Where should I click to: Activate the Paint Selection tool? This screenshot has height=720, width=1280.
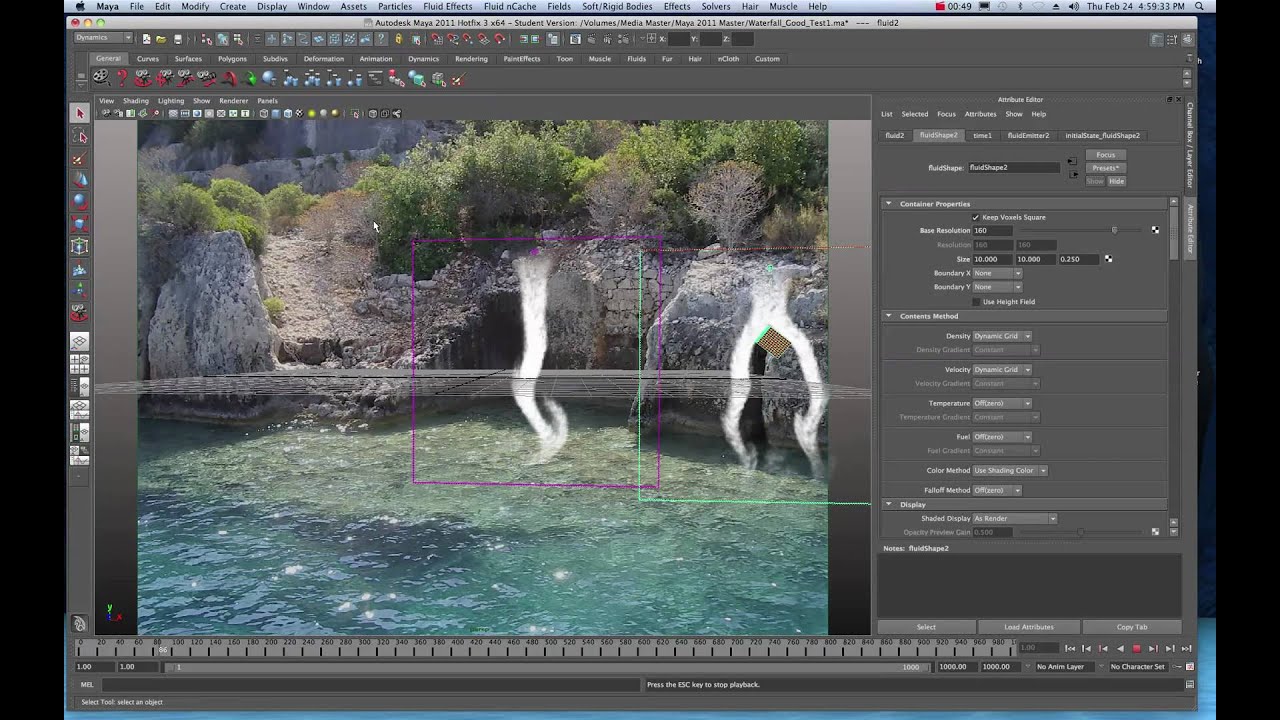click(x=80, y=158)
